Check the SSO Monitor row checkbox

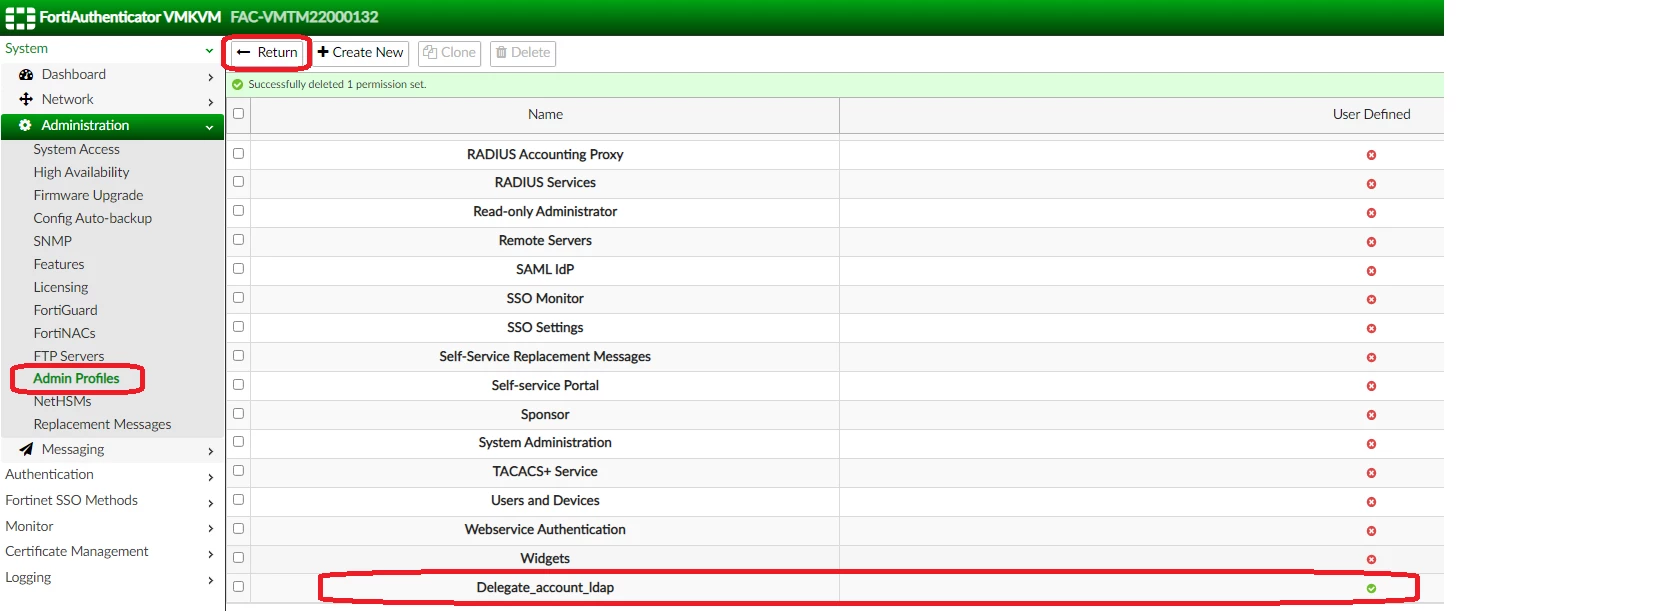238,298
